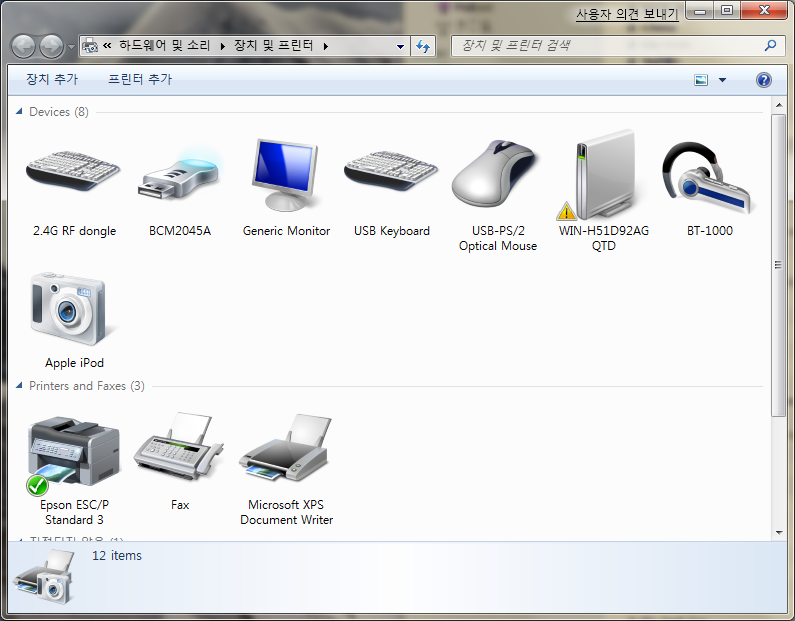Click the details pane printer-camera icon

coord(45,577)
